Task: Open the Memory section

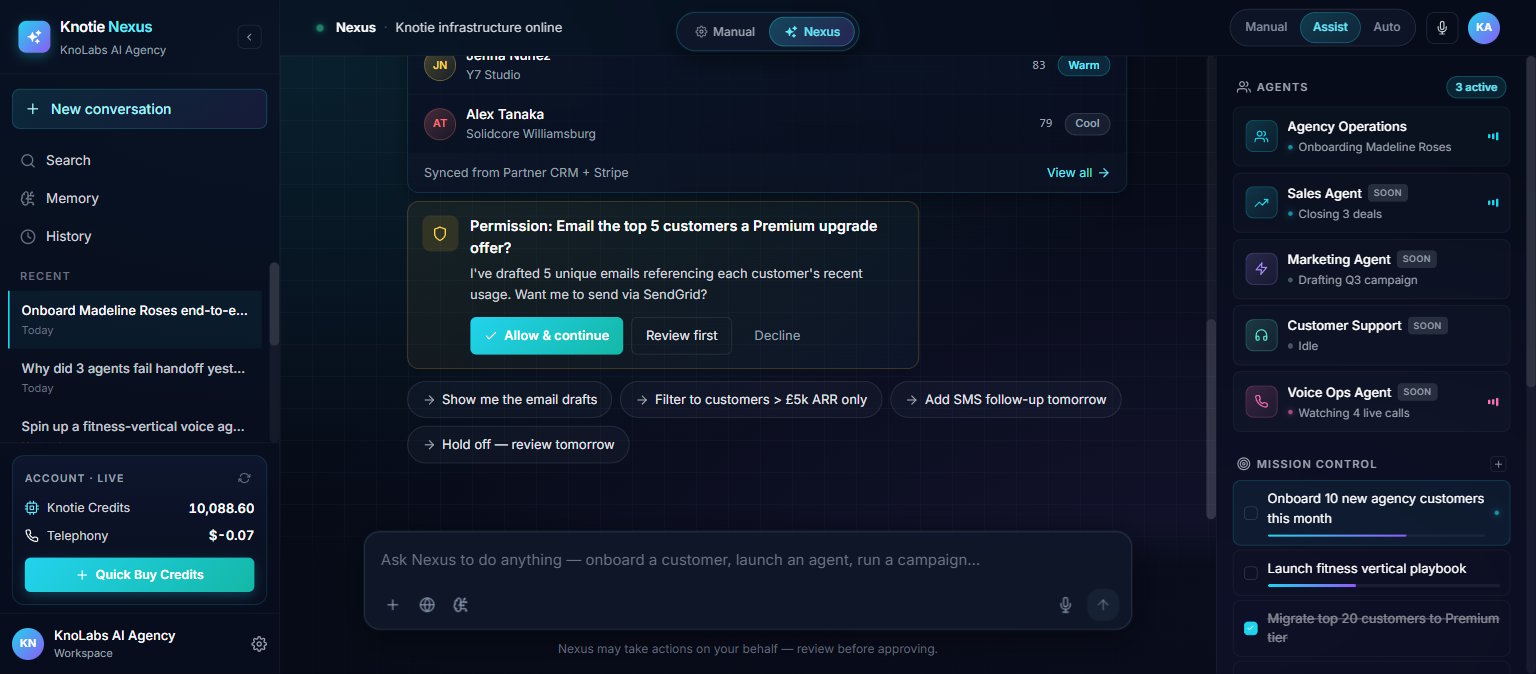Action: click(139, 198)
